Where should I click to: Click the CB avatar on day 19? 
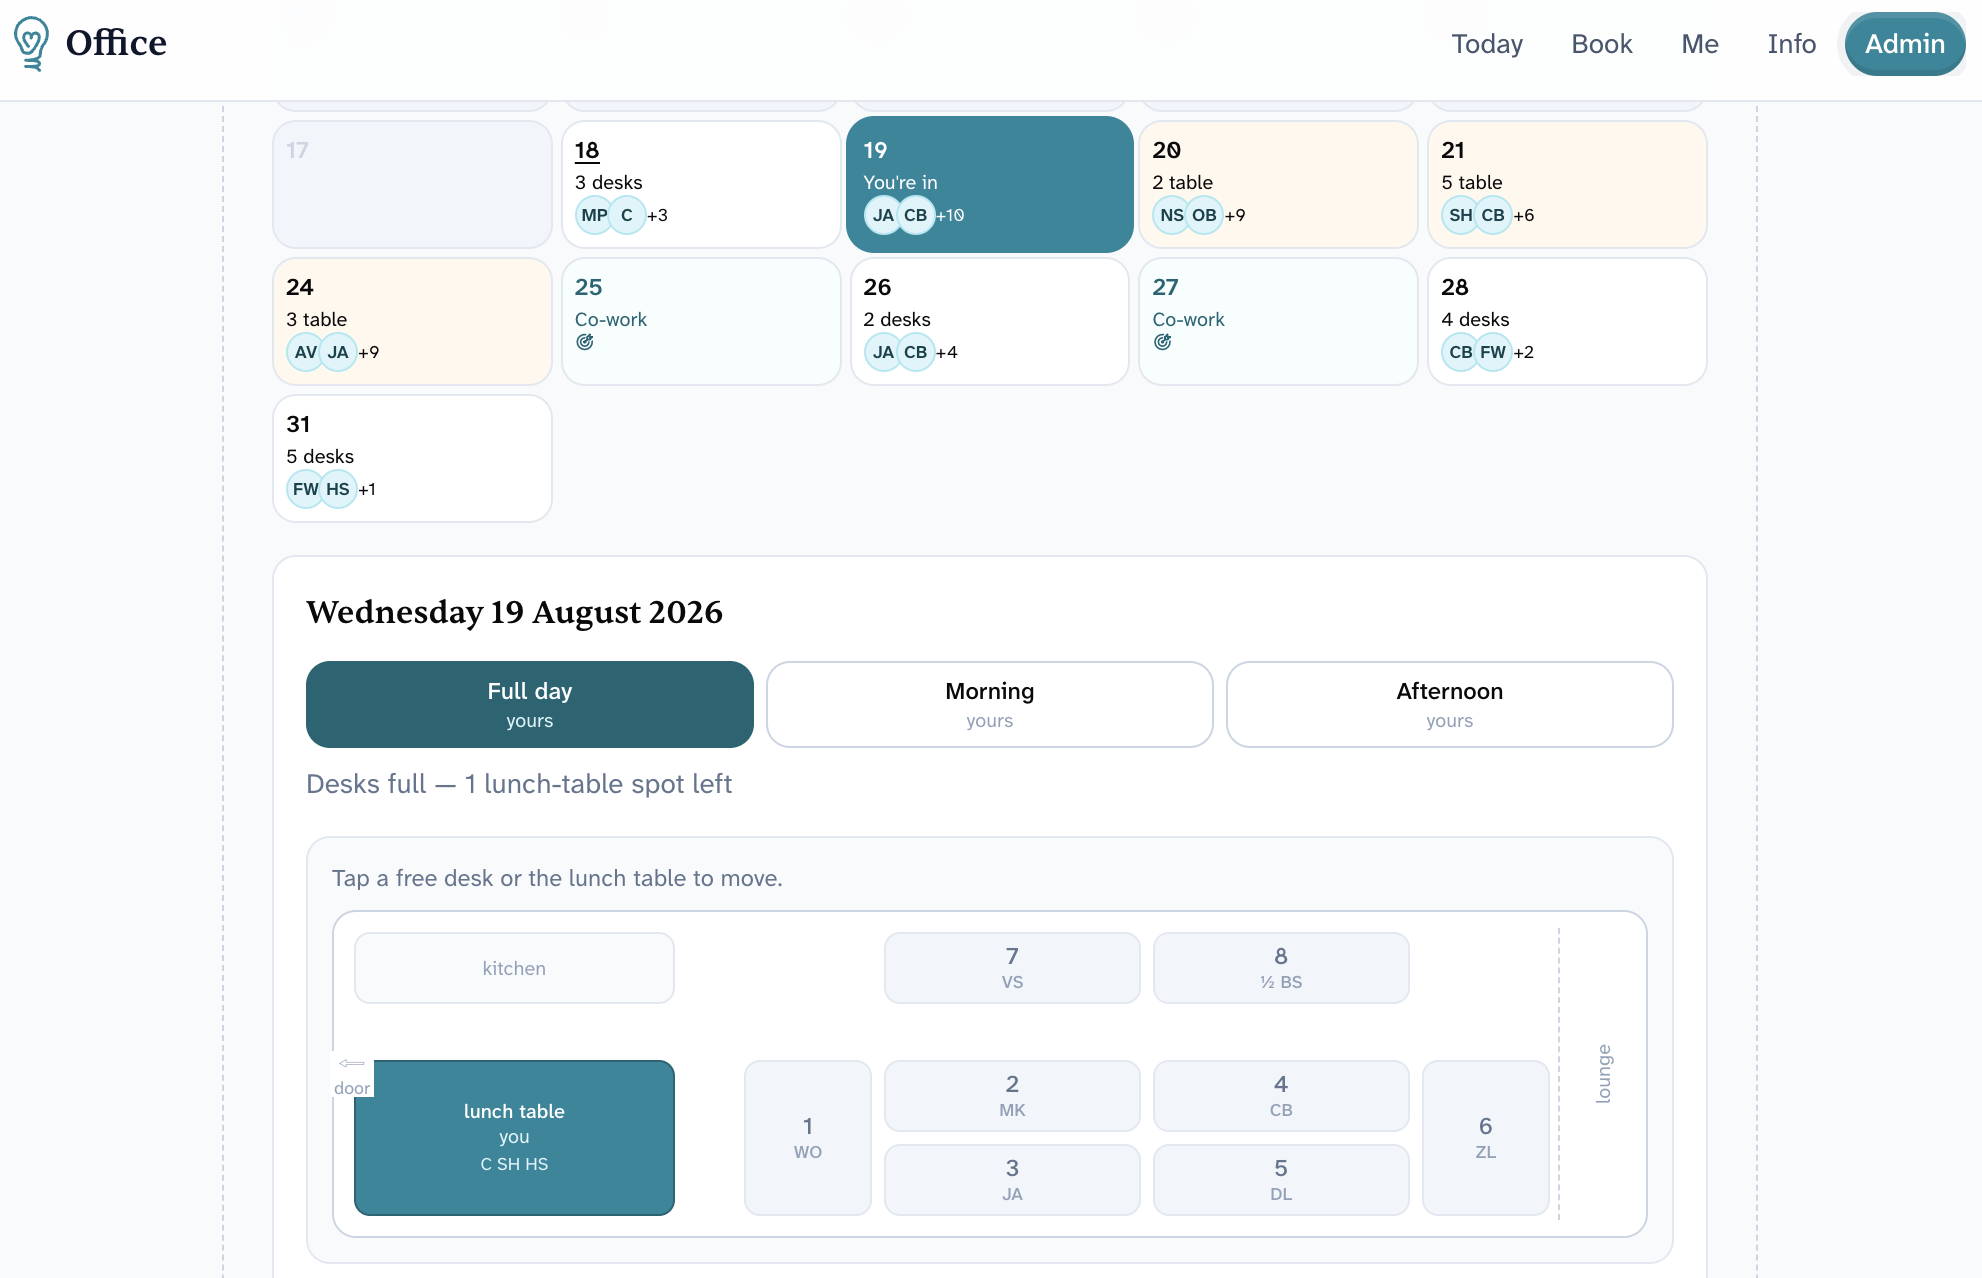(x=915, y=215)
